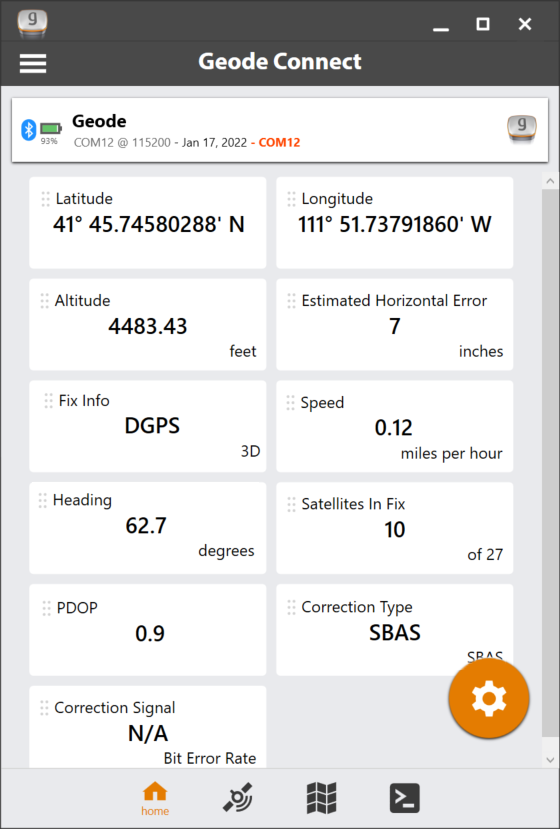Grab the Speed tile drag handle

pyautogui.click(x=290, y=403)
